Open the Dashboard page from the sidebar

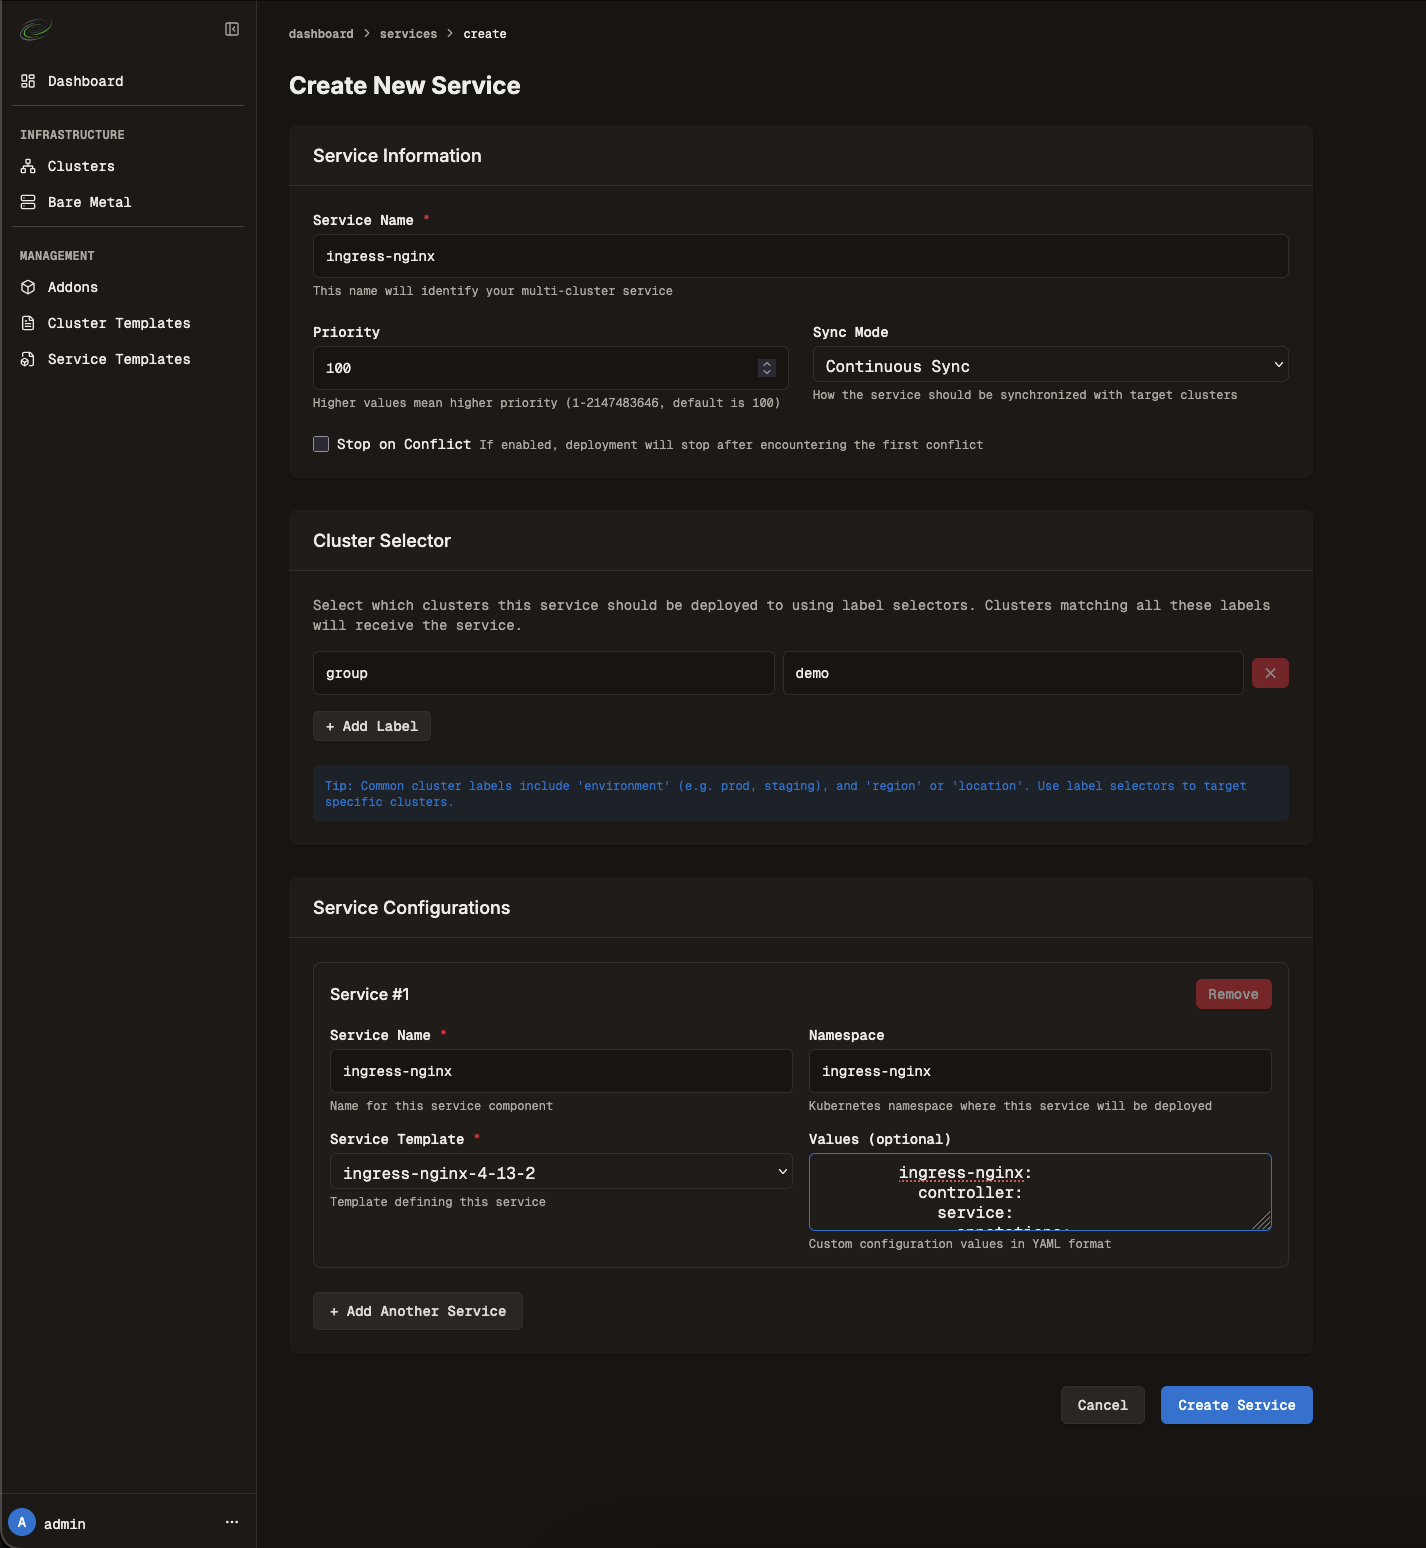pos(85,81)
